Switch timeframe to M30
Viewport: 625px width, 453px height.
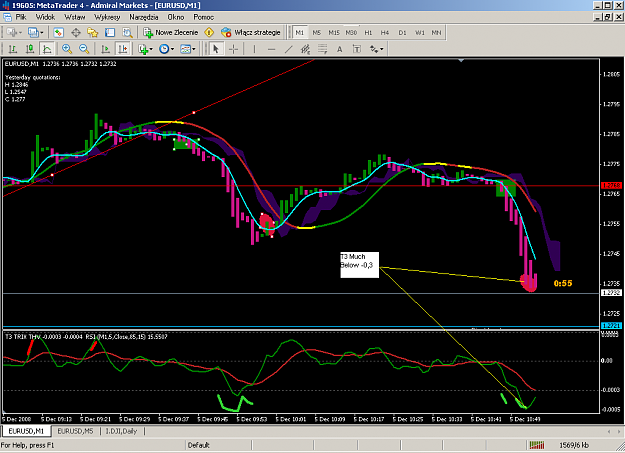[351, 33]
